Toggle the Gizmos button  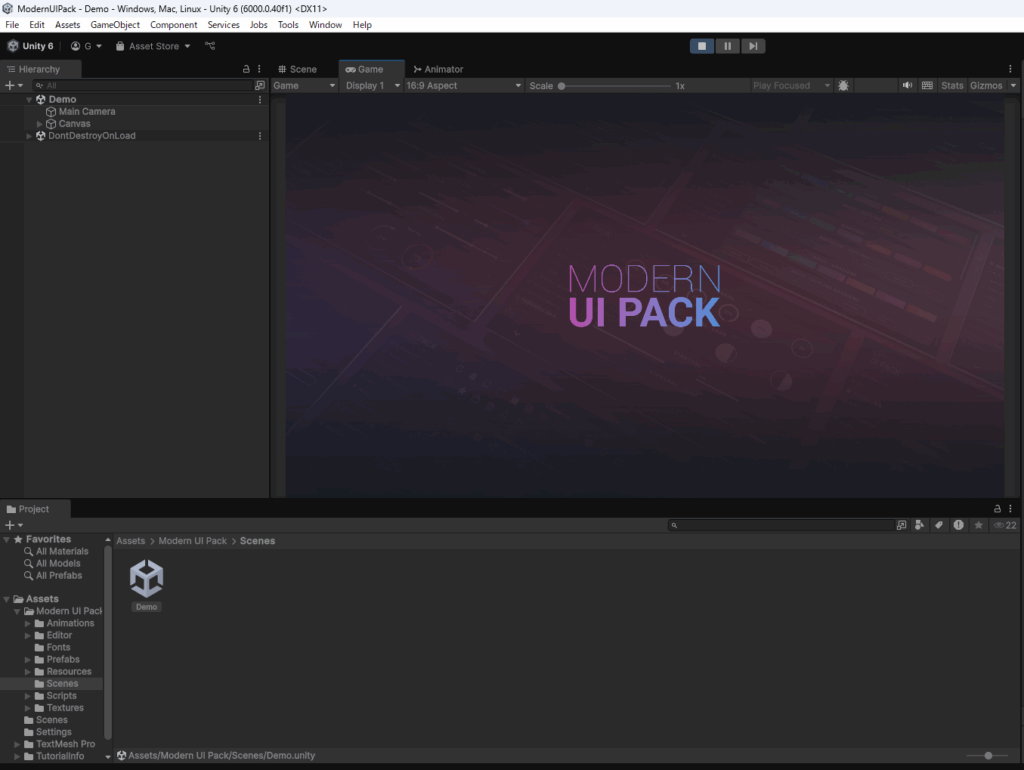coord(986,86)
